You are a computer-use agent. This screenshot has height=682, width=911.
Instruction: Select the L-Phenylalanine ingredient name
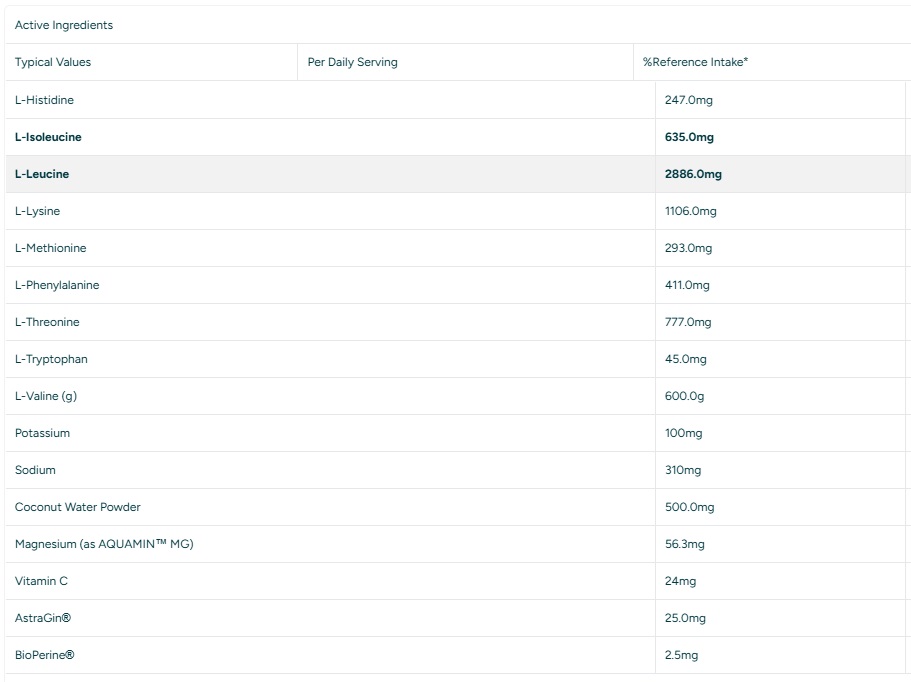pos(57,285)
